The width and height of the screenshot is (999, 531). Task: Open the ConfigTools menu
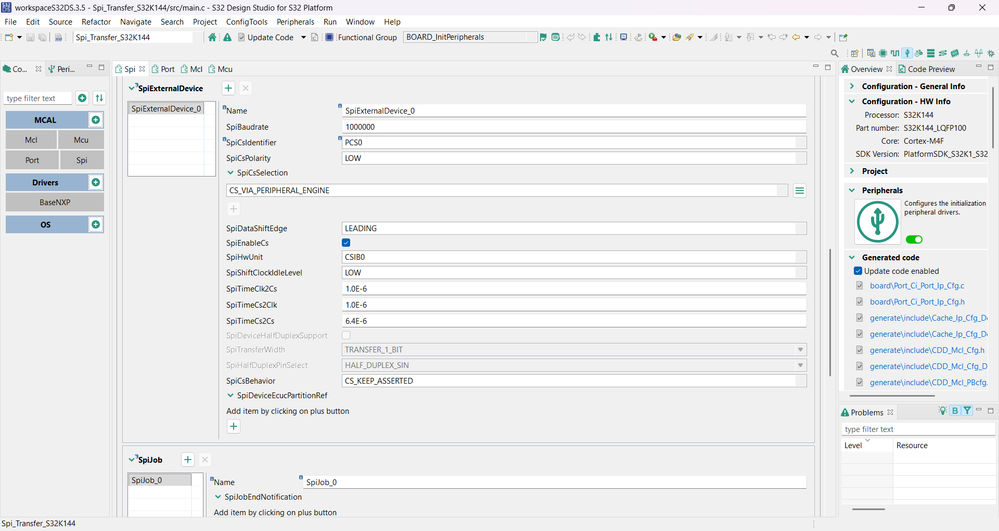(247, 22)
